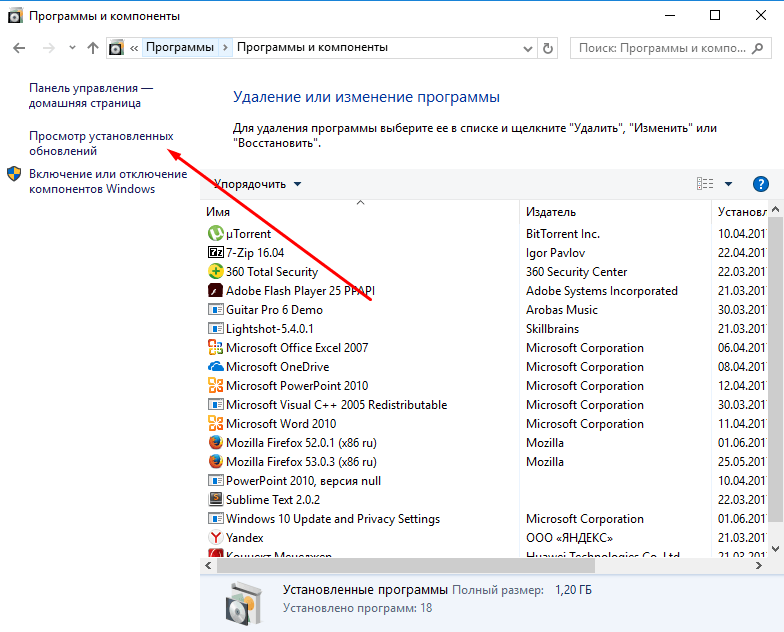Select Программы и компоненты breadcrumb

(312, 48)
